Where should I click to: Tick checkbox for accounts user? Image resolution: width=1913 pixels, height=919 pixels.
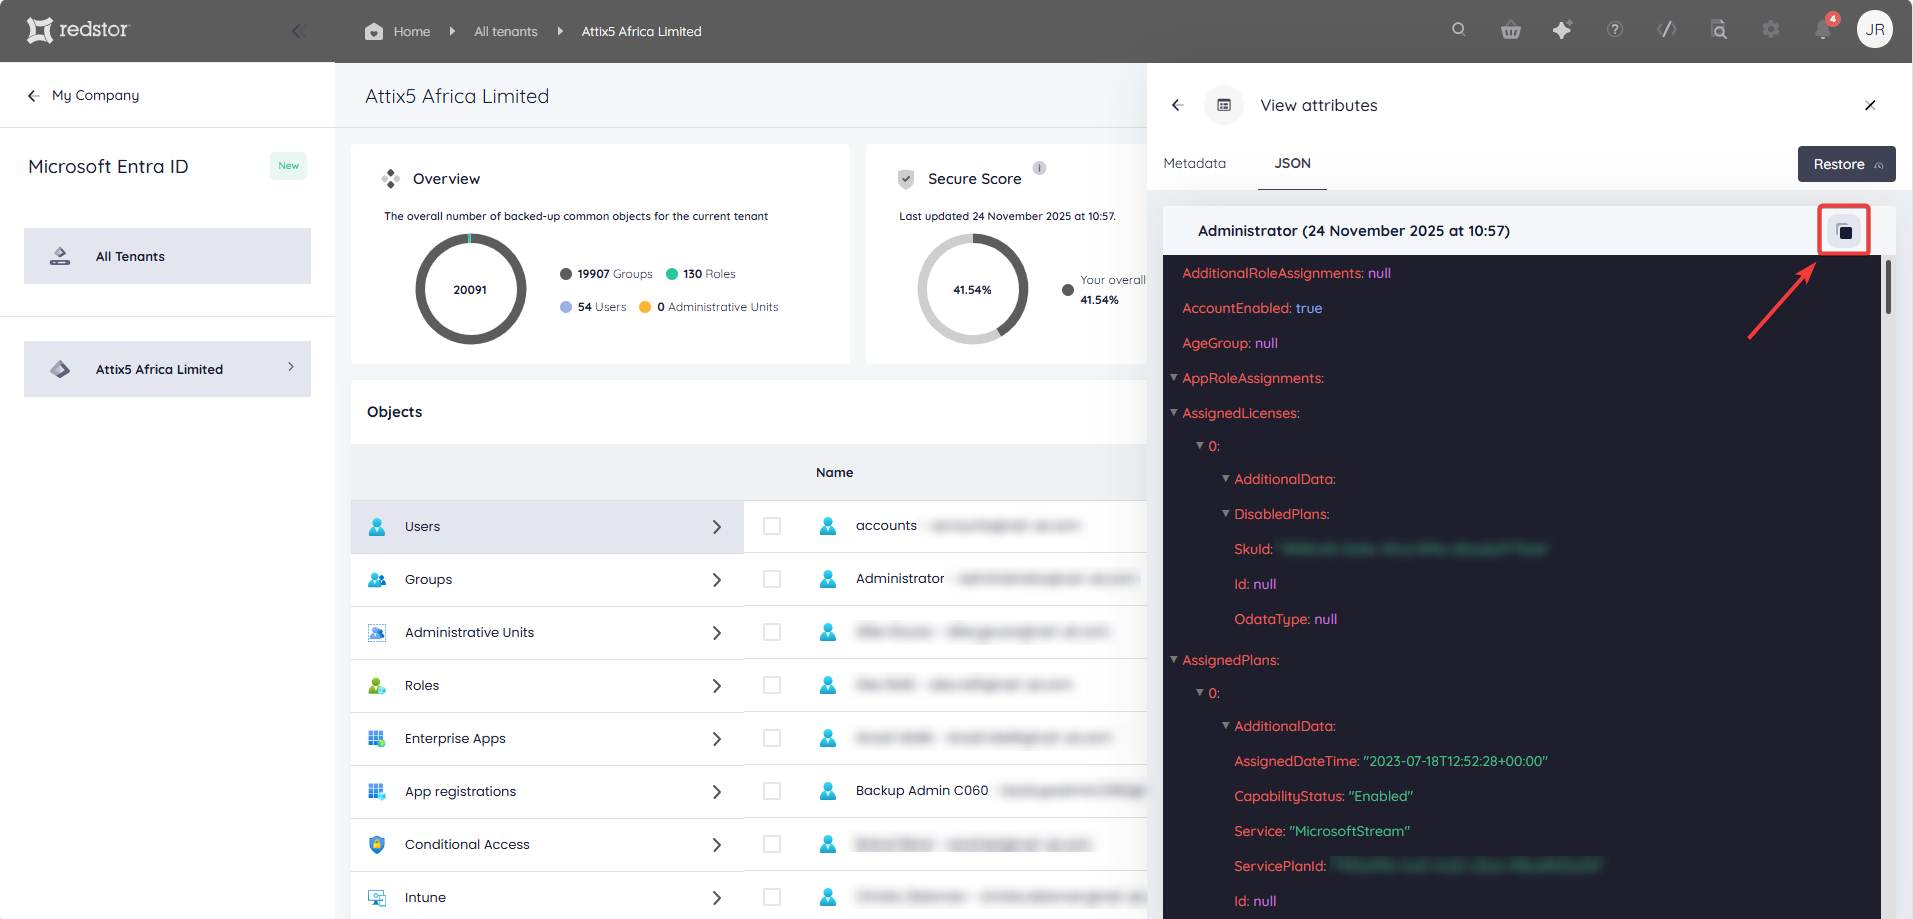(x=772, y=526)
